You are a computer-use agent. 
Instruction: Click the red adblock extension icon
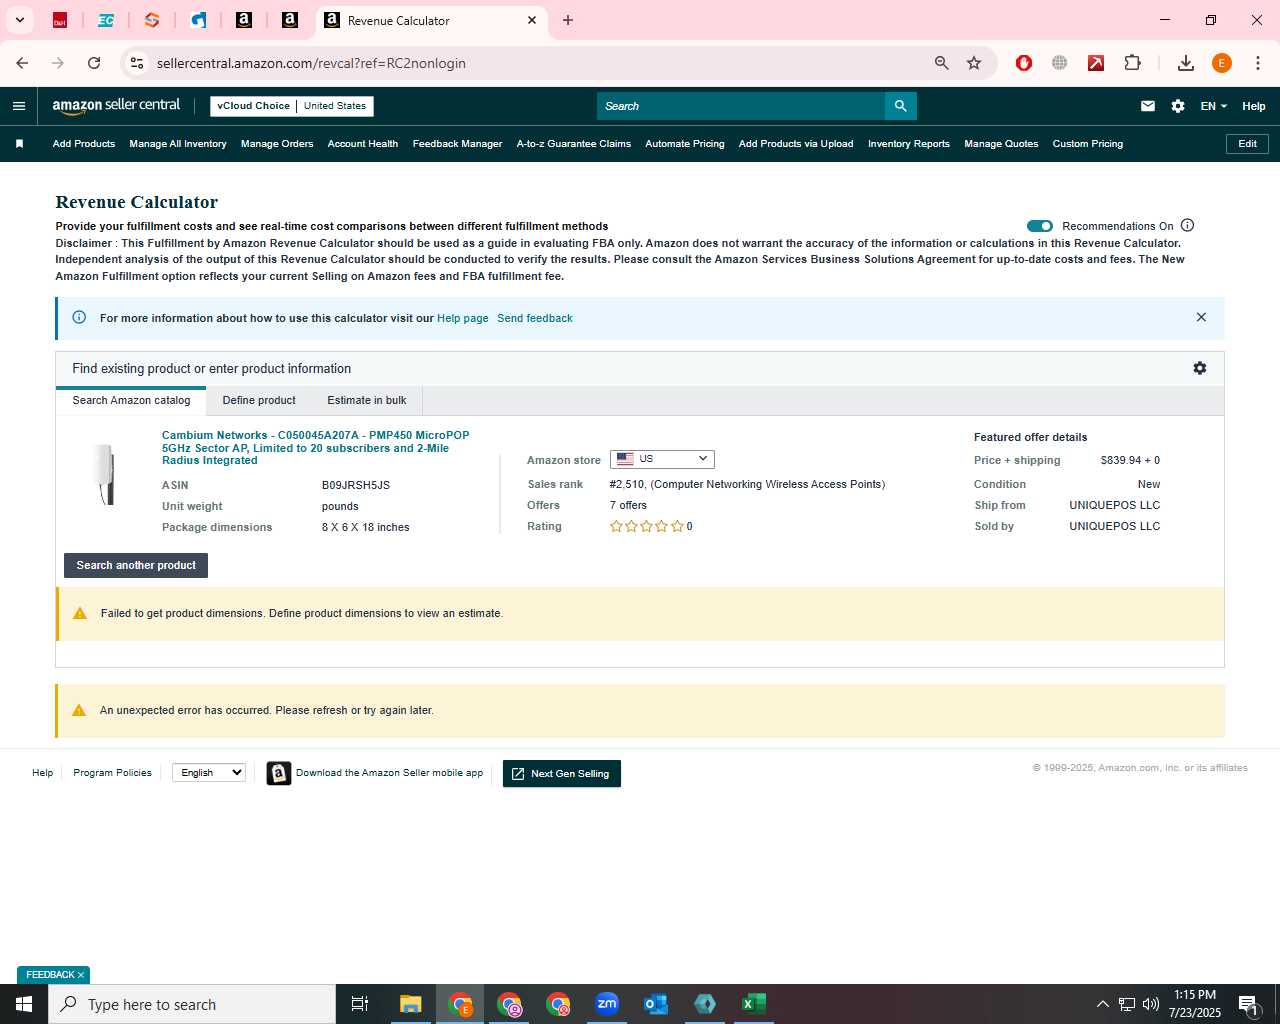tap(1024, 63)
